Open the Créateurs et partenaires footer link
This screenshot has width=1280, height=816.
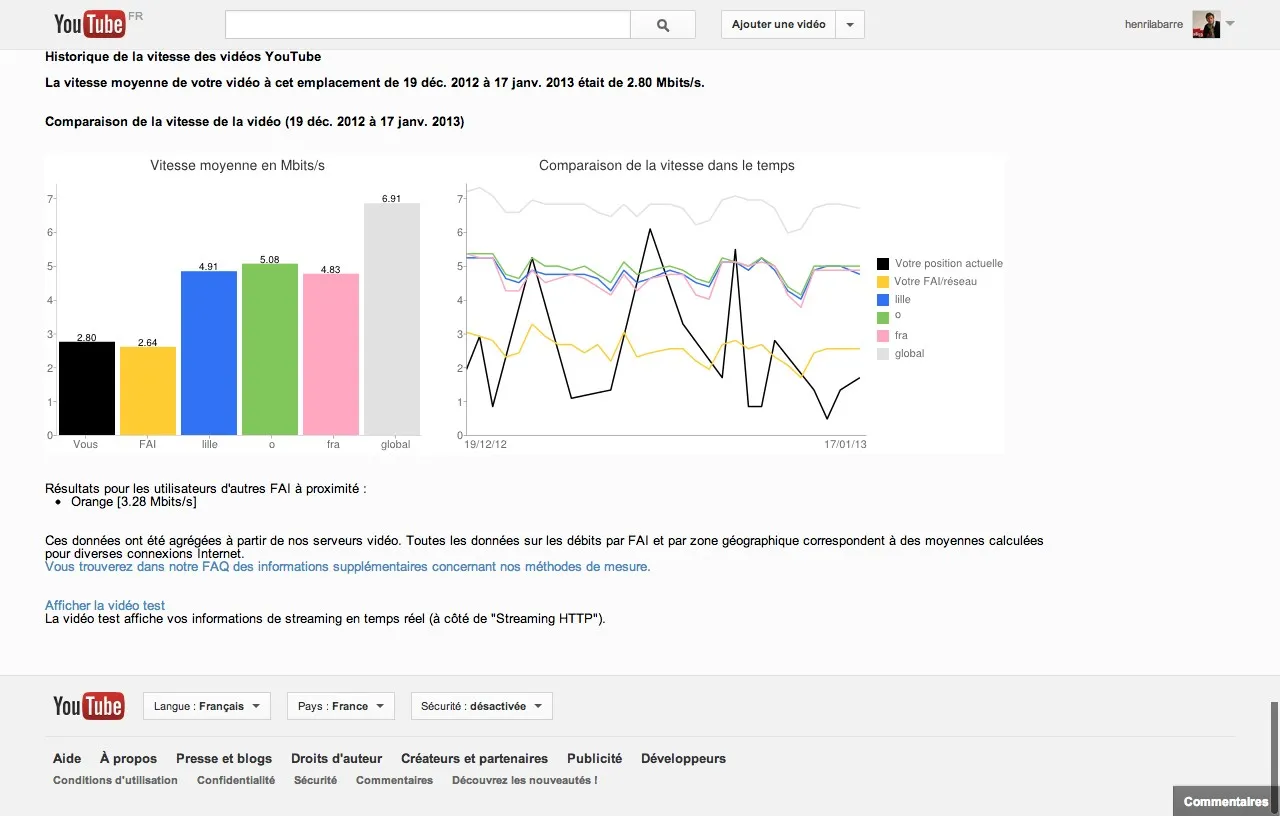point(474,759)
